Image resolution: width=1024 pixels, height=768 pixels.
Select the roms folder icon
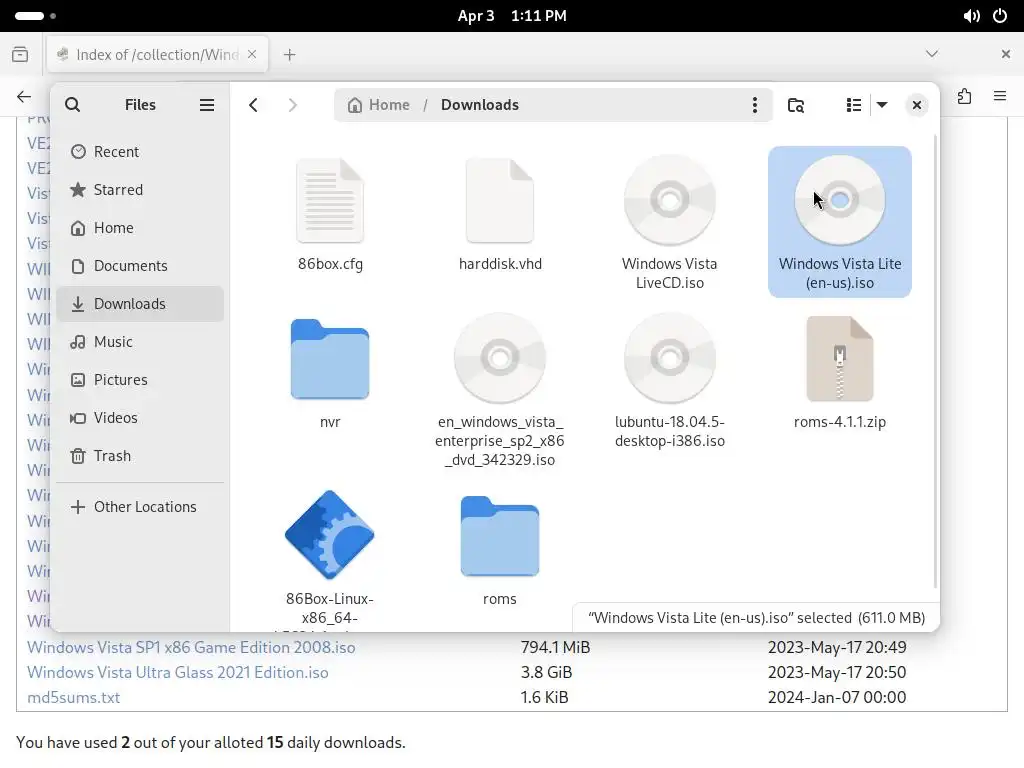[500, 536]
